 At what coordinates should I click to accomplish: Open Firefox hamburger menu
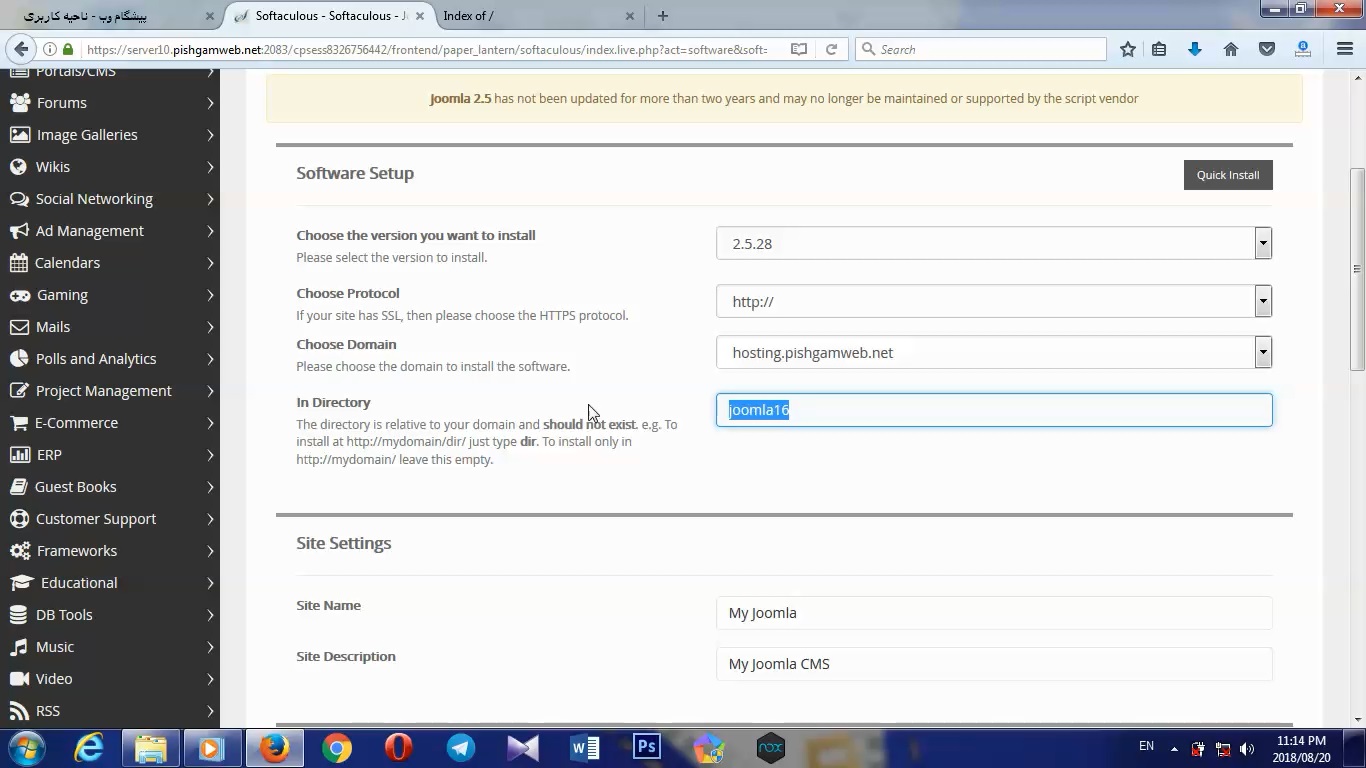point(1345,49)
